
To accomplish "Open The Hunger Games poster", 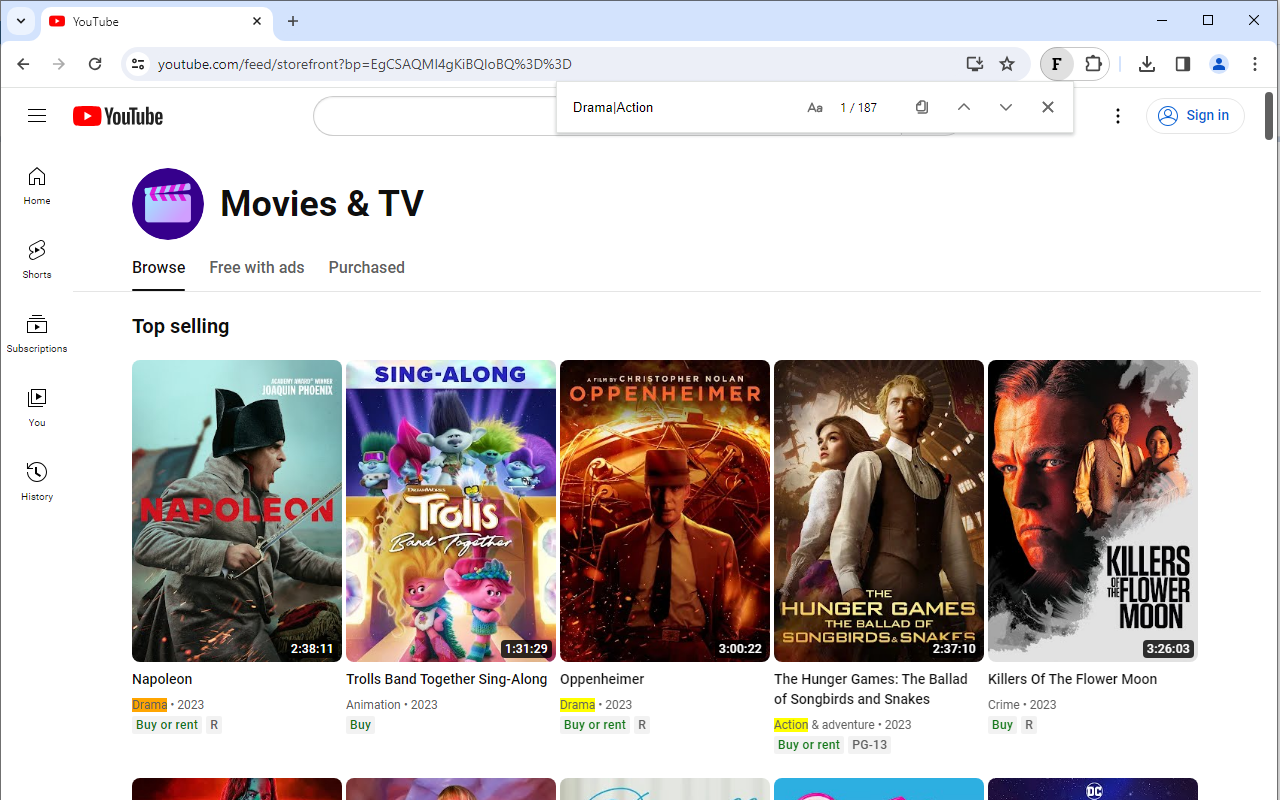I will coord(879,511).
